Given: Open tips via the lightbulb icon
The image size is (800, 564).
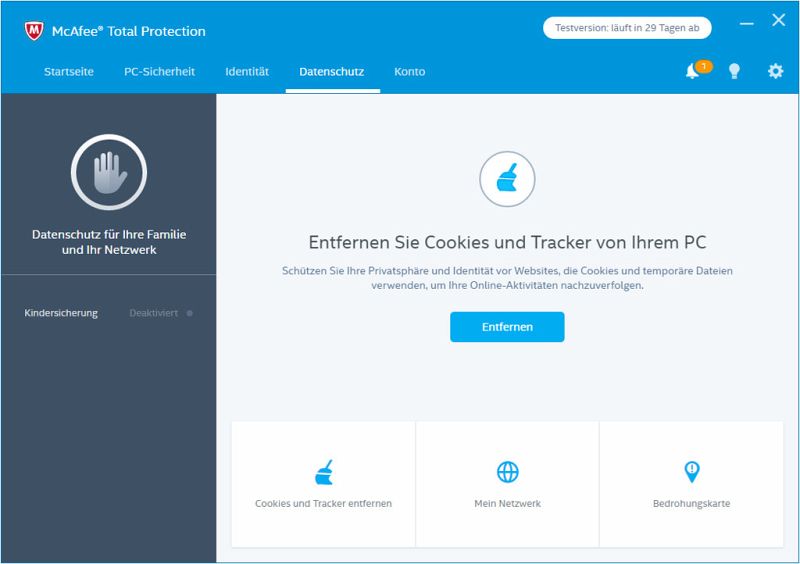Looking at the screenshot, I should pos(734,71).
